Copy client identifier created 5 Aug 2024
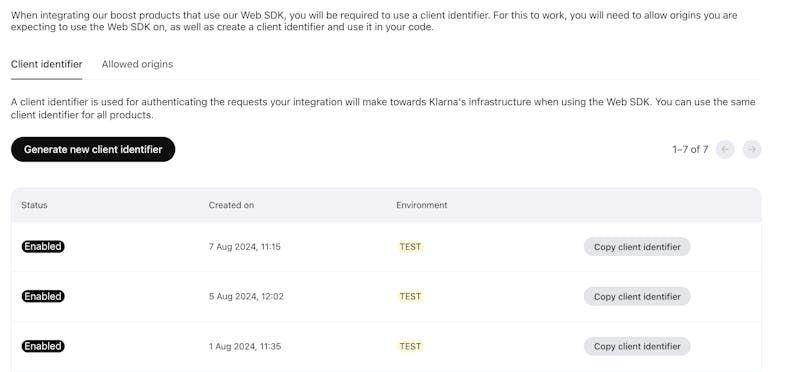This screenshot has width=786, height=372. coord(637,296)
